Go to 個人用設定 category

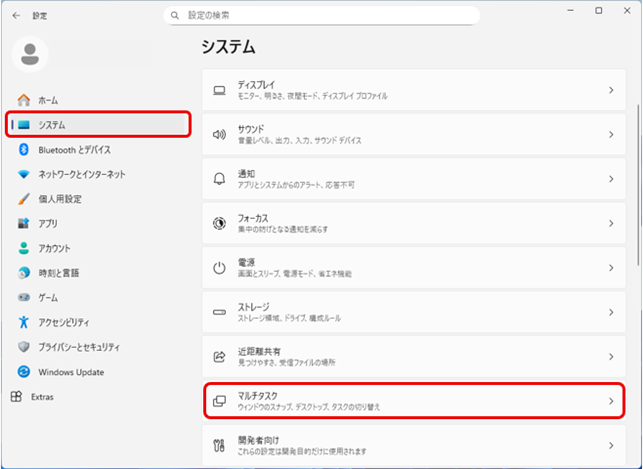[x=98, y=199]
